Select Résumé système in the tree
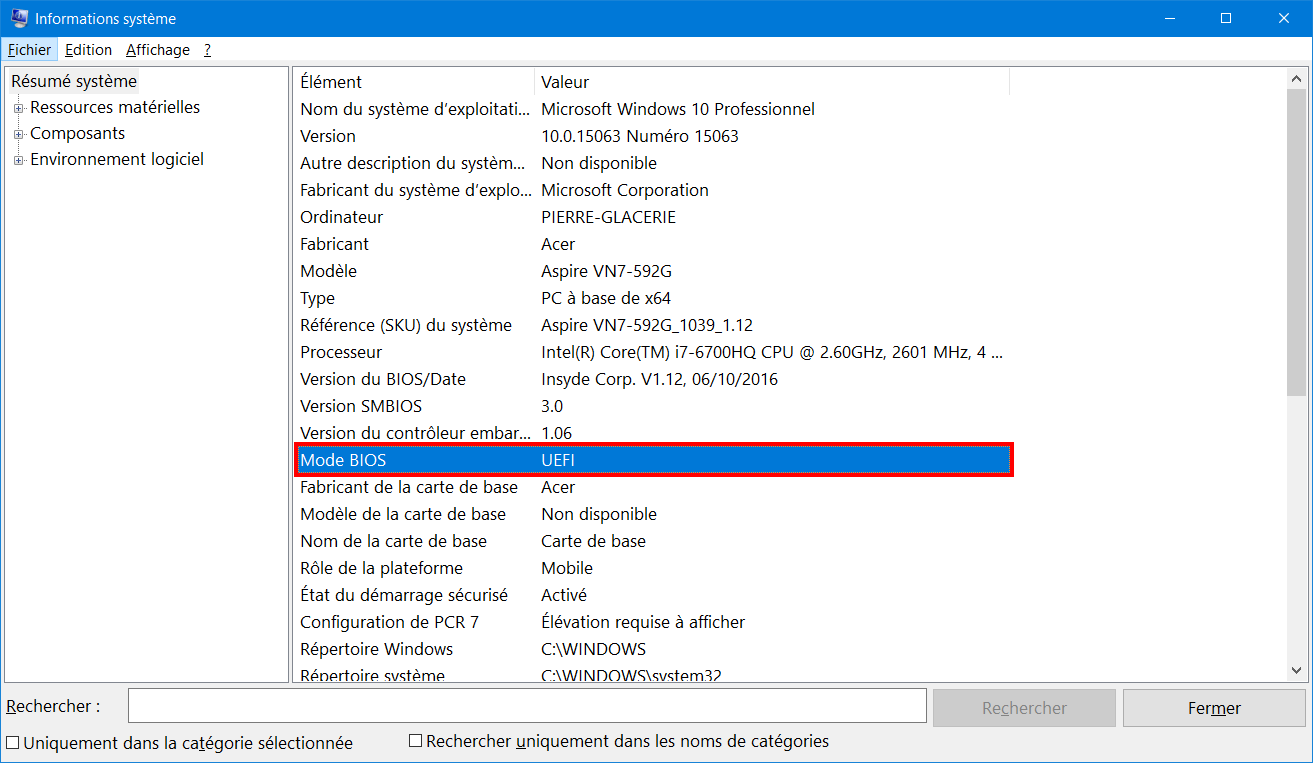1313x763 pixels. (74, 81)
